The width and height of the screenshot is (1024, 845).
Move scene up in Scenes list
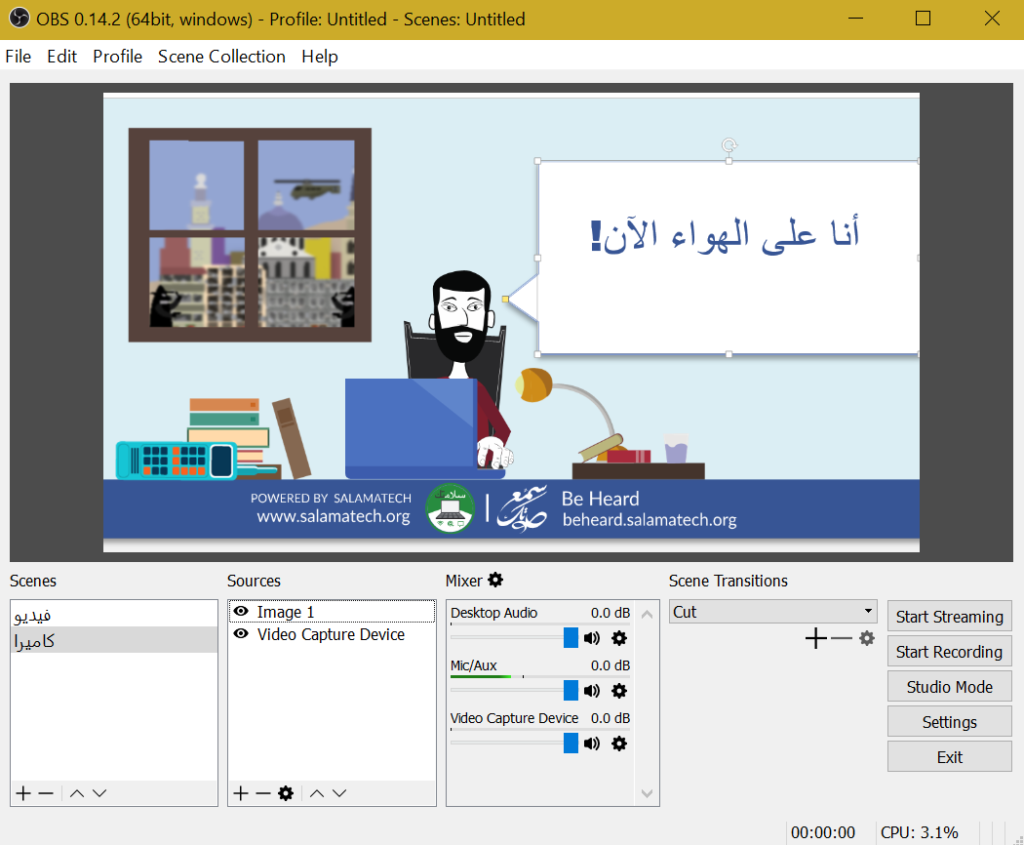pyautogui.click(x=76, y=793)
